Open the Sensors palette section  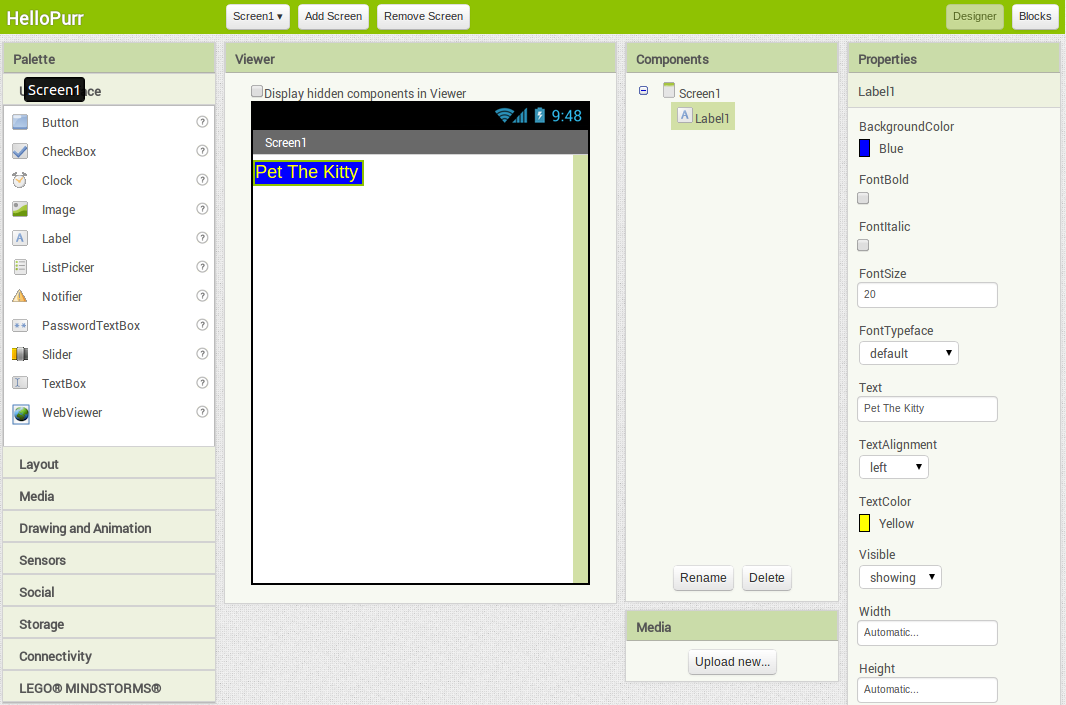point(109,560)
